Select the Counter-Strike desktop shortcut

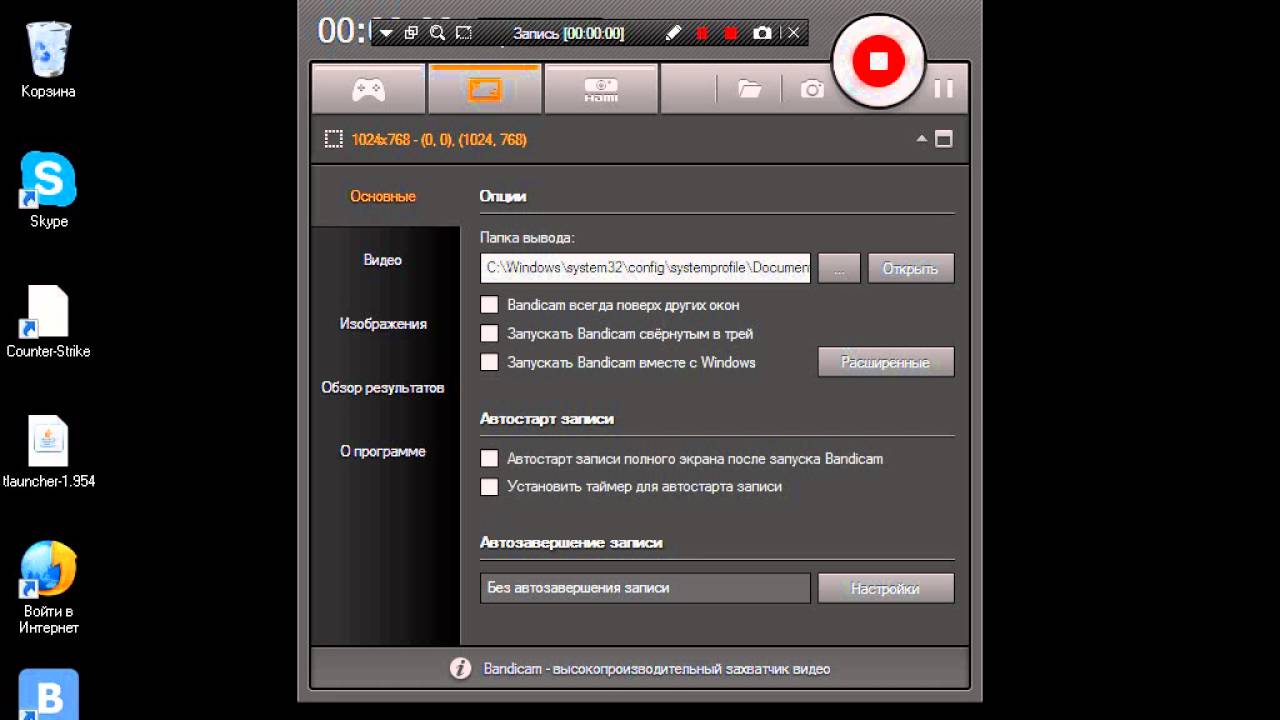point(48,322)
